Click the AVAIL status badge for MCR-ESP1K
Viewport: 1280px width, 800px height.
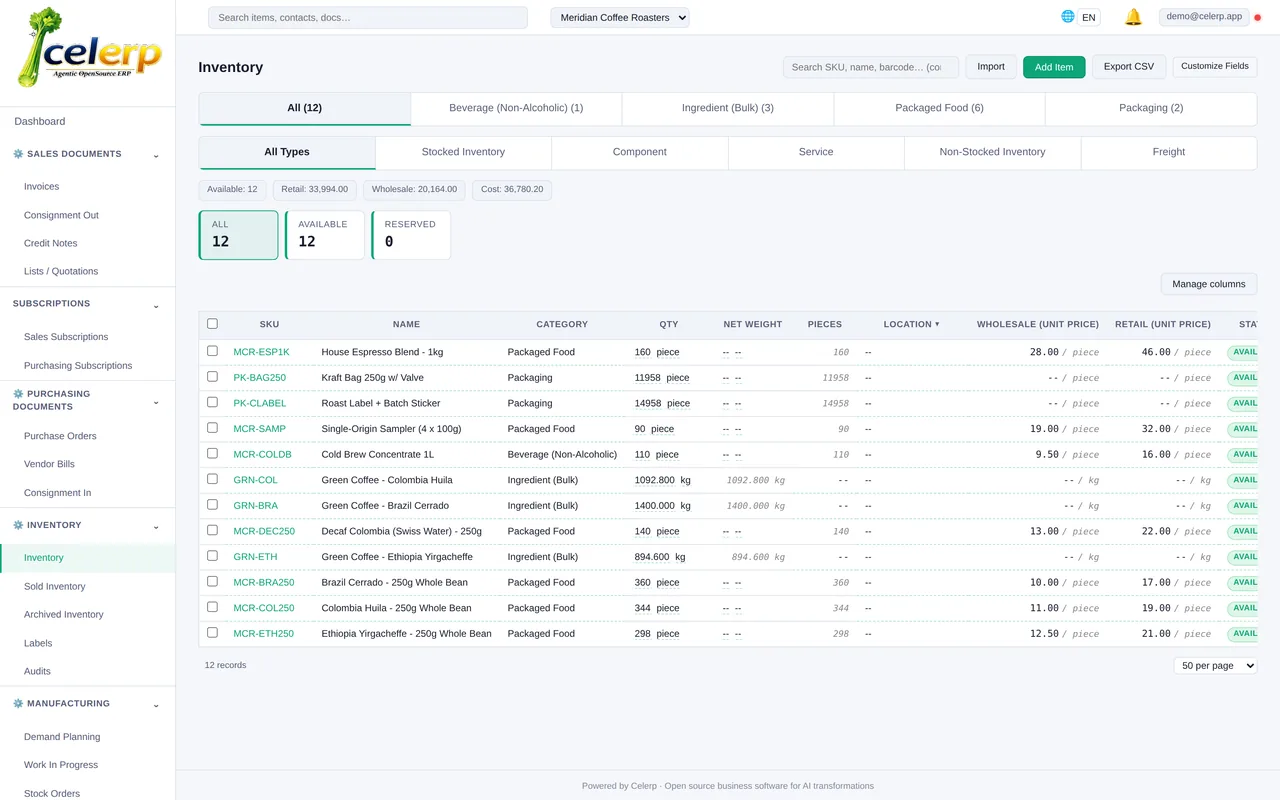pos(1243,352)
